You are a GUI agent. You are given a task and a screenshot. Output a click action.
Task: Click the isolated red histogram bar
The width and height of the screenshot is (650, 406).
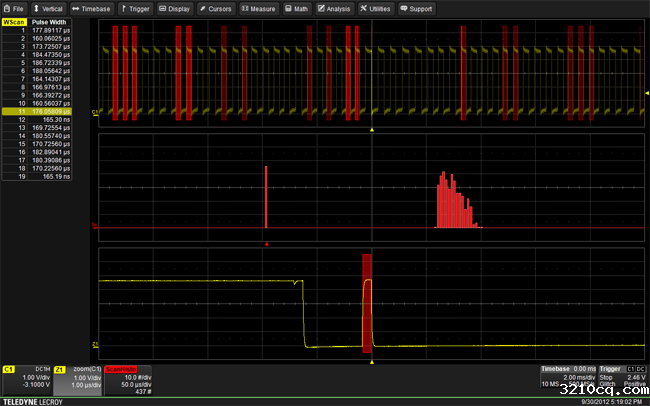[x=266, y=197]
